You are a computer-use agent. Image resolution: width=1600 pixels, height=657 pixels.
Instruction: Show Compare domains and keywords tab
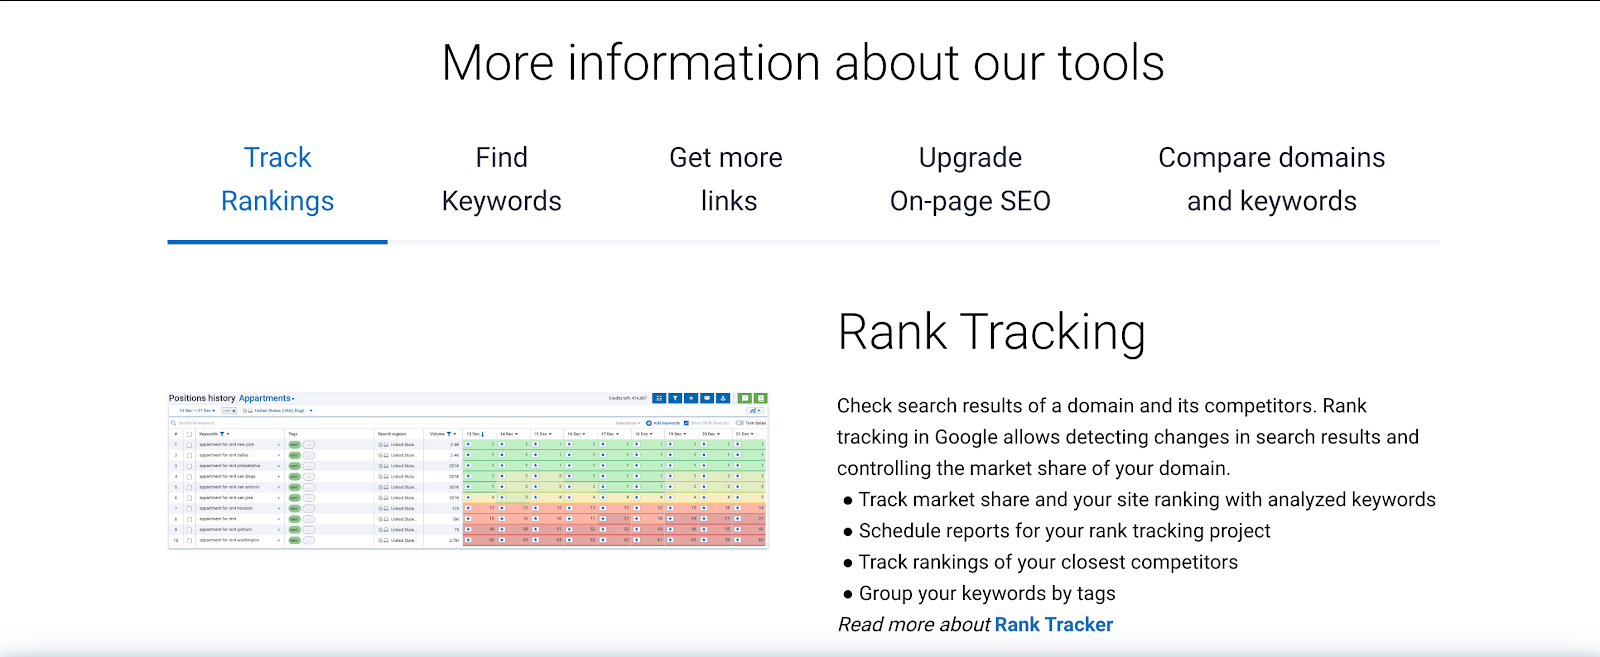point(1271,179)
